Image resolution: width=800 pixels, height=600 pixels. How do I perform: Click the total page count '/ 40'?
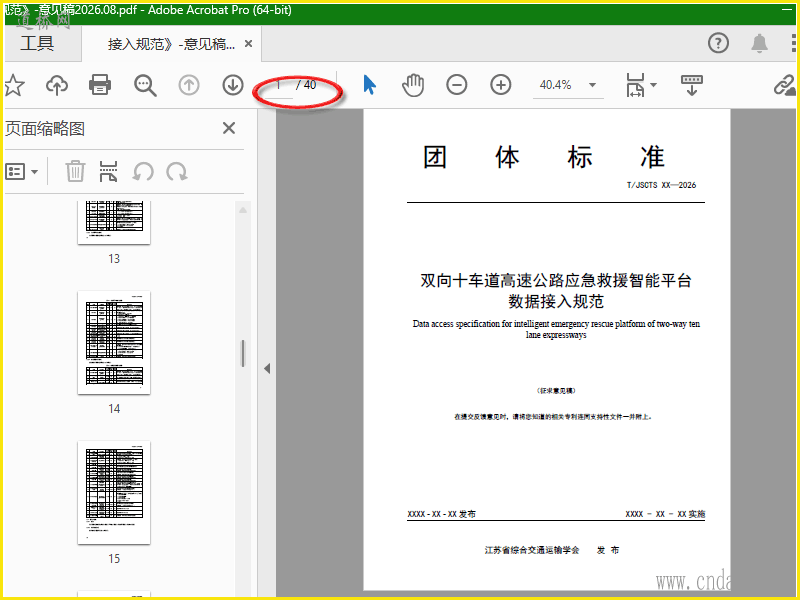tap(306, 85)
